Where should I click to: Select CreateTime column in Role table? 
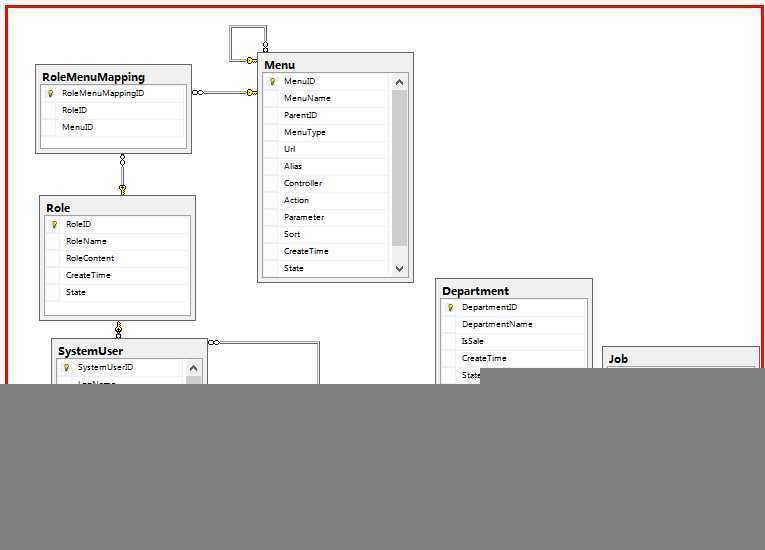pos(117,276)
